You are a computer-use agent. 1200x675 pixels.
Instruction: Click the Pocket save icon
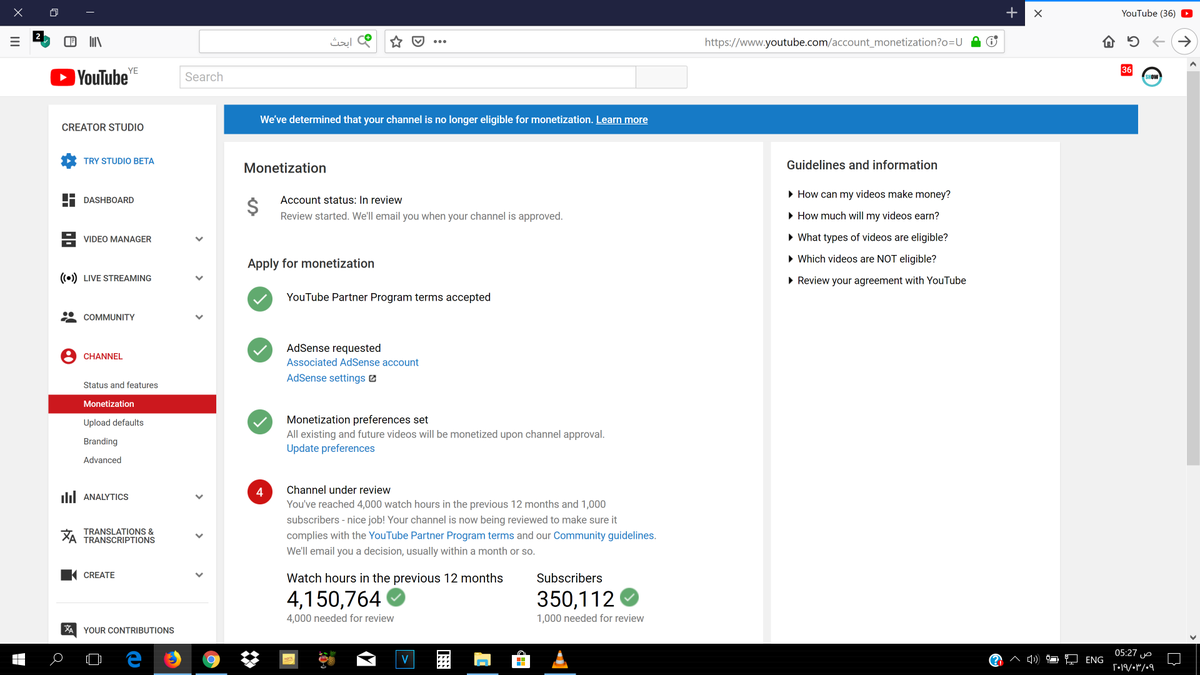pyautogui.click(x=418, y=42)
